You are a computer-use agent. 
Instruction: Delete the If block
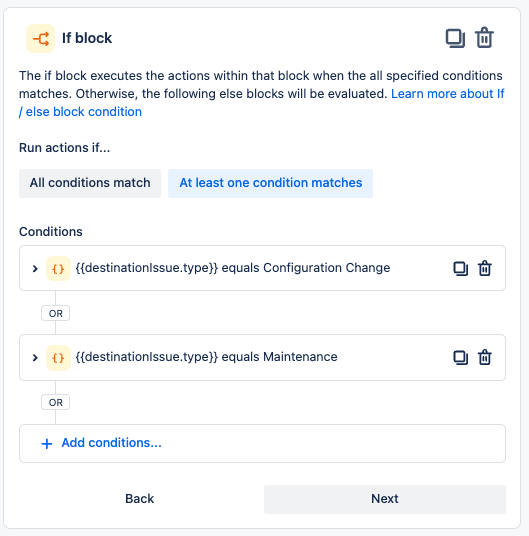click(484, 38)
